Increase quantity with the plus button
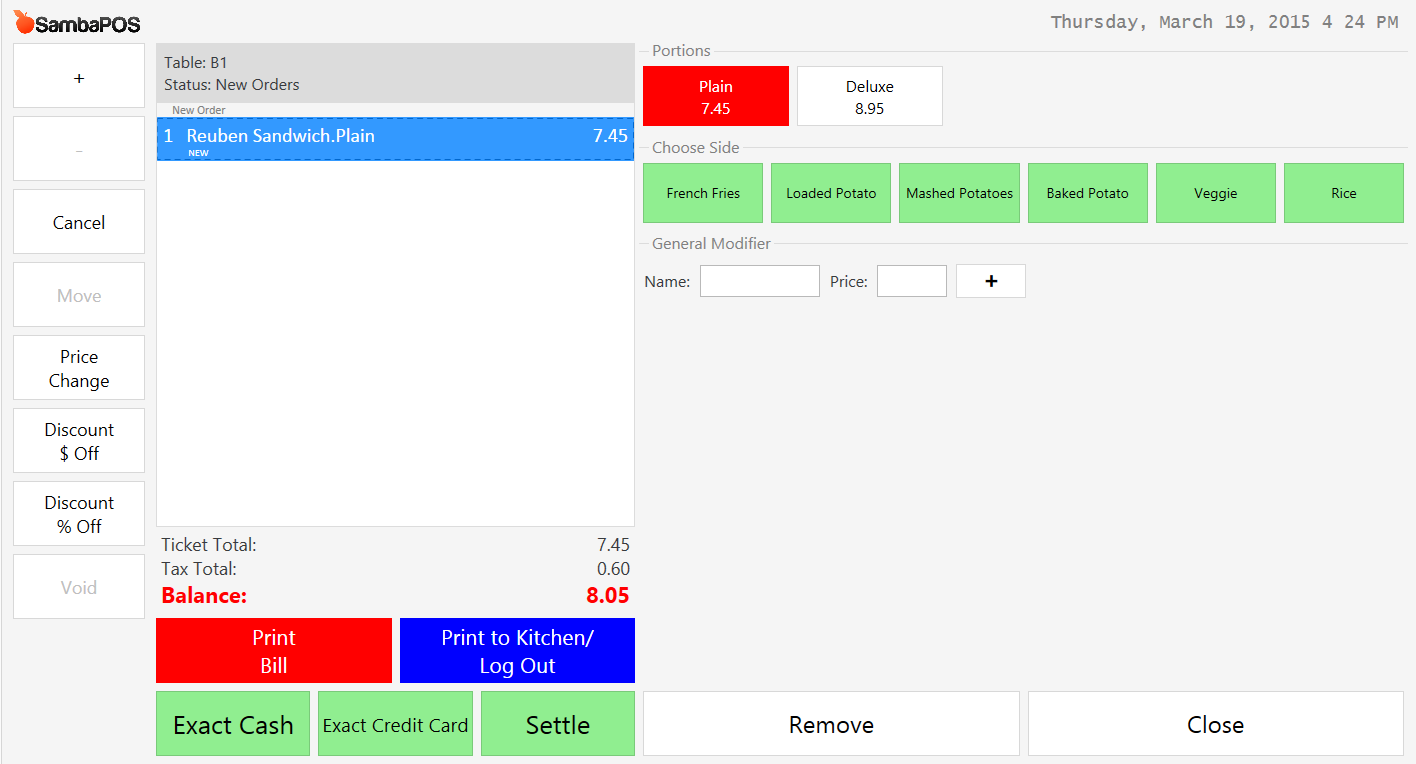The image size is (1416, 764). point(79,76)
